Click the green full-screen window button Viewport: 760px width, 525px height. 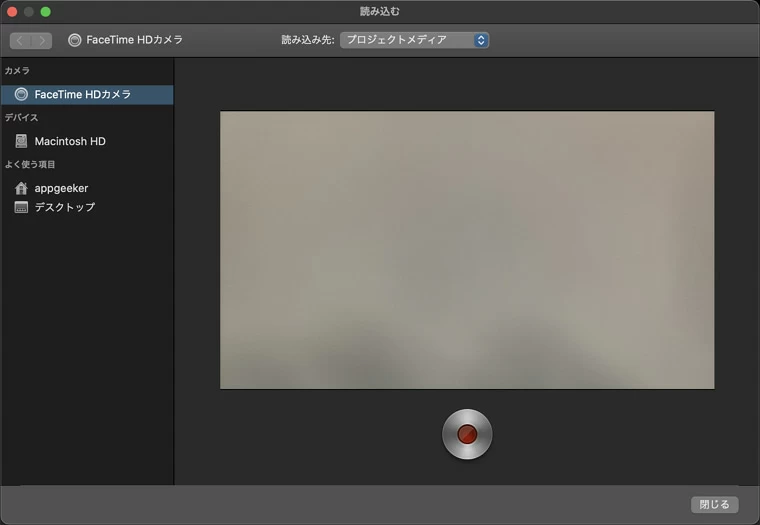(x=45, y=11)
